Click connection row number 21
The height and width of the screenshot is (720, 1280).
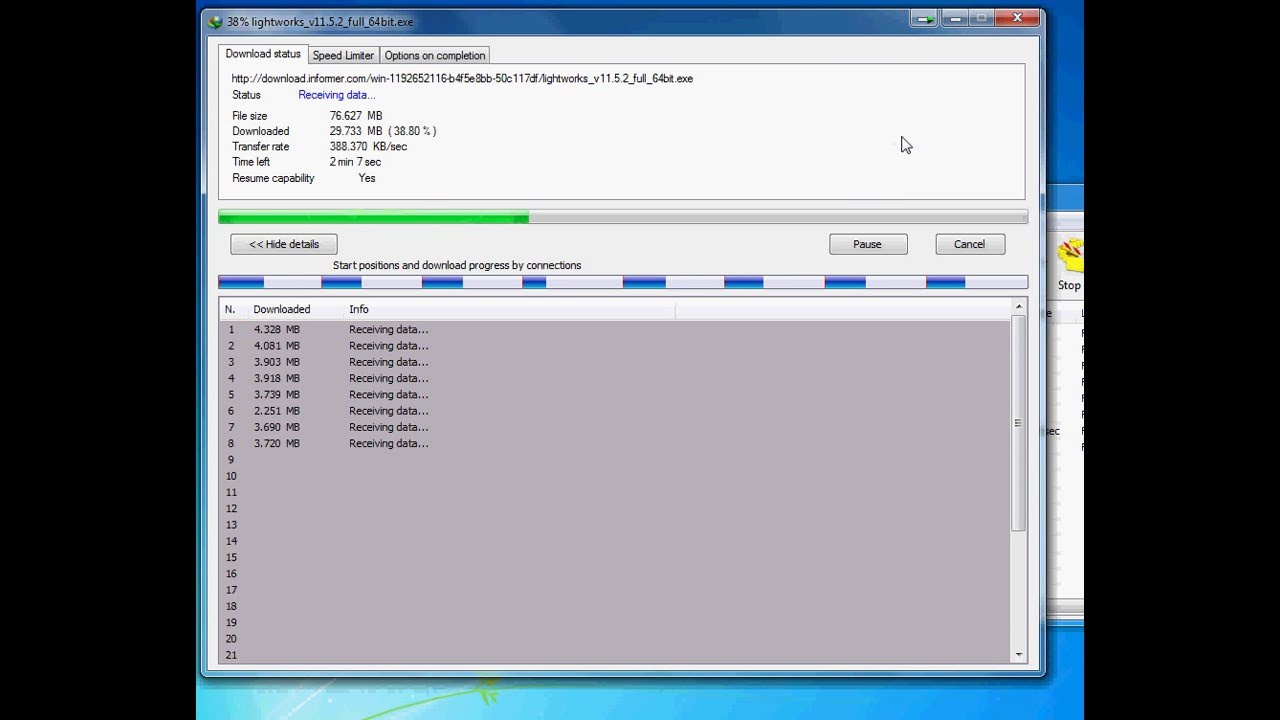[x=615, y=655]
